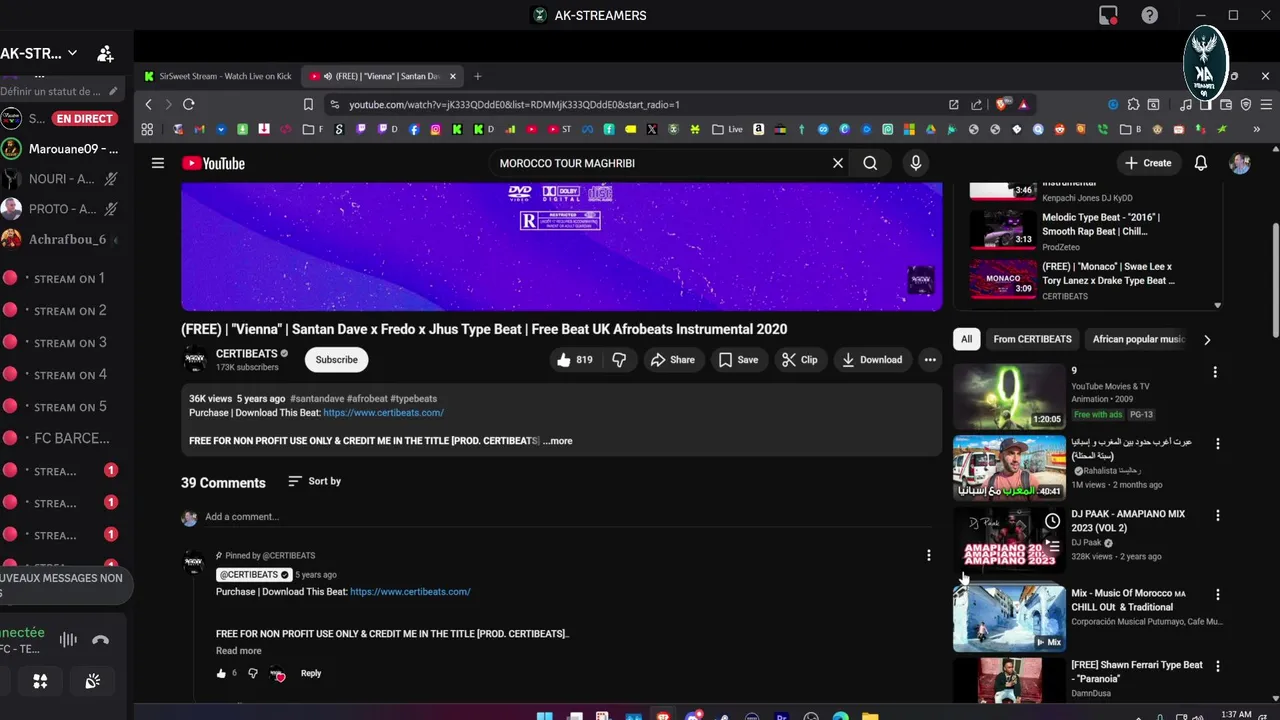Open options for Shawn Ferrari Type Beat
Viewport: 1280px width, 720px height.
coord(1217,666)
